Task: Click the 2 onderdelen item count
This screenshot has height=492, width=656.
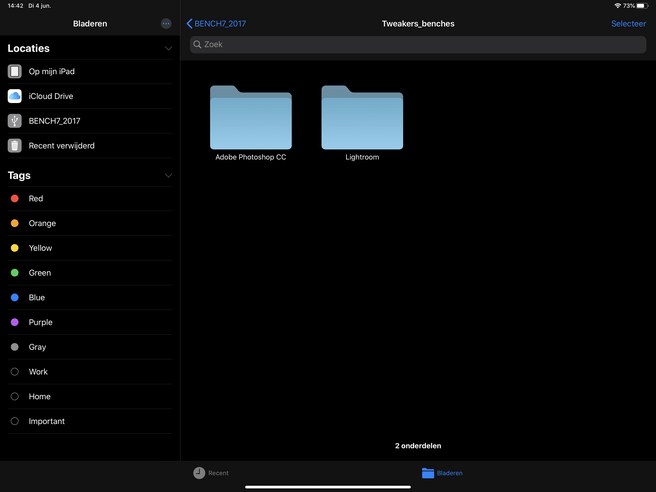Action: tap(418, 446)
